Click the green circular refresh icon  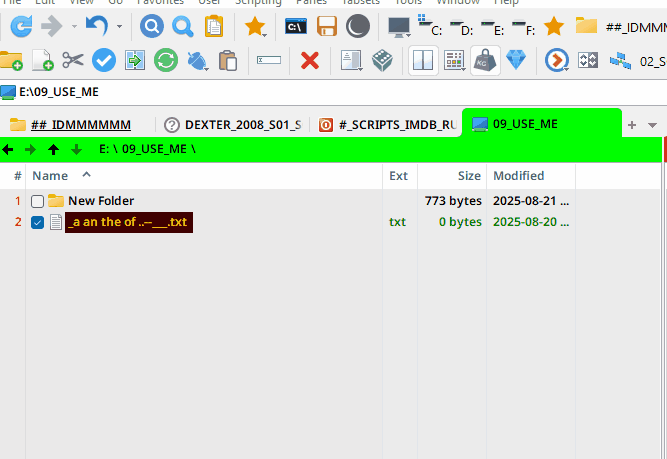[x=166, y=61]
